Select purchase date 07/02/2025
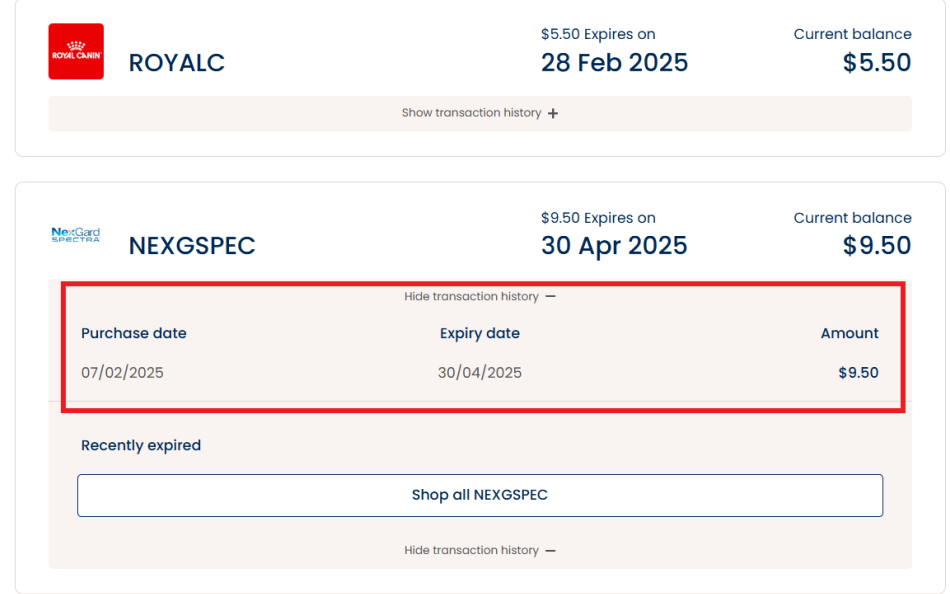950x594 pixels. (x=122, y=373)
